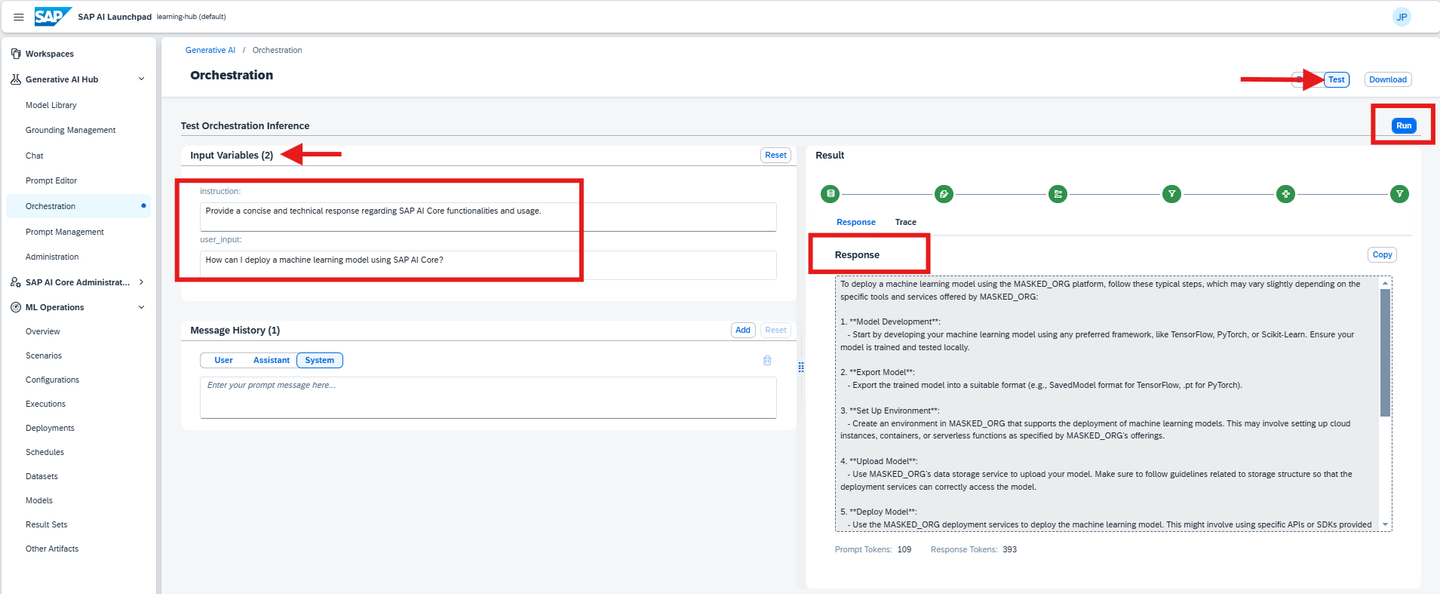The image size is (1440, 594).
Task: Click the Generative AI Hub flask icon
Action: click(x=16, y=79)
